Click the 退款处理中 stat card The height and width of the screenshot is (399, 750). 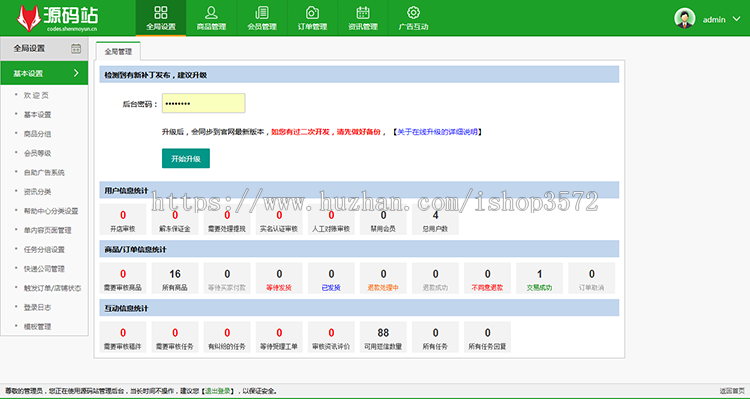(384, 278)
